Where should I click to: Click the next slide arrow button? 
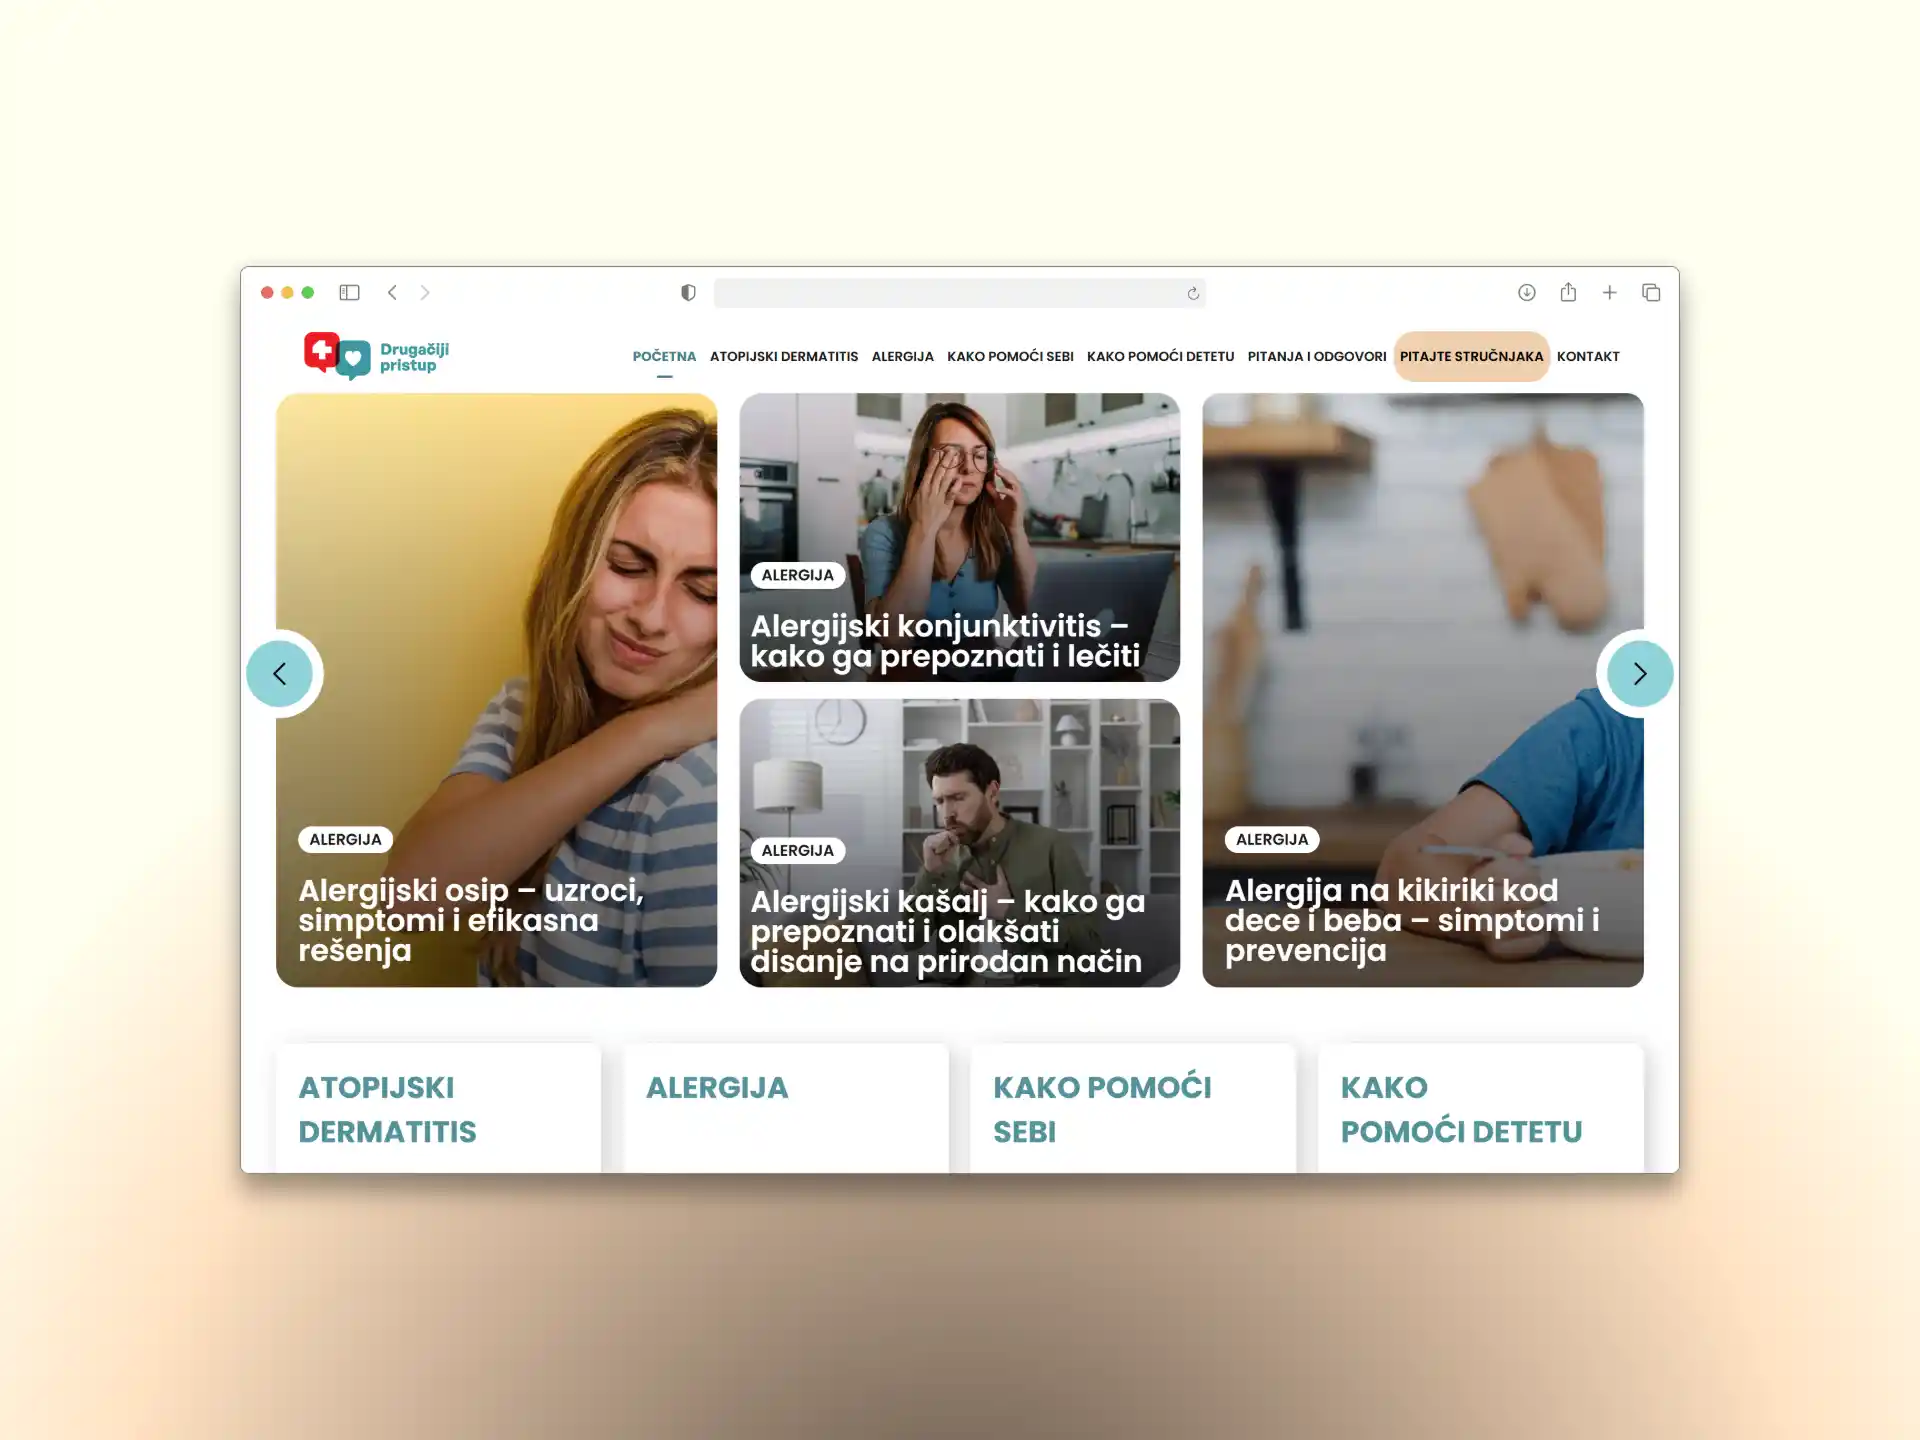pos(1640,673)
